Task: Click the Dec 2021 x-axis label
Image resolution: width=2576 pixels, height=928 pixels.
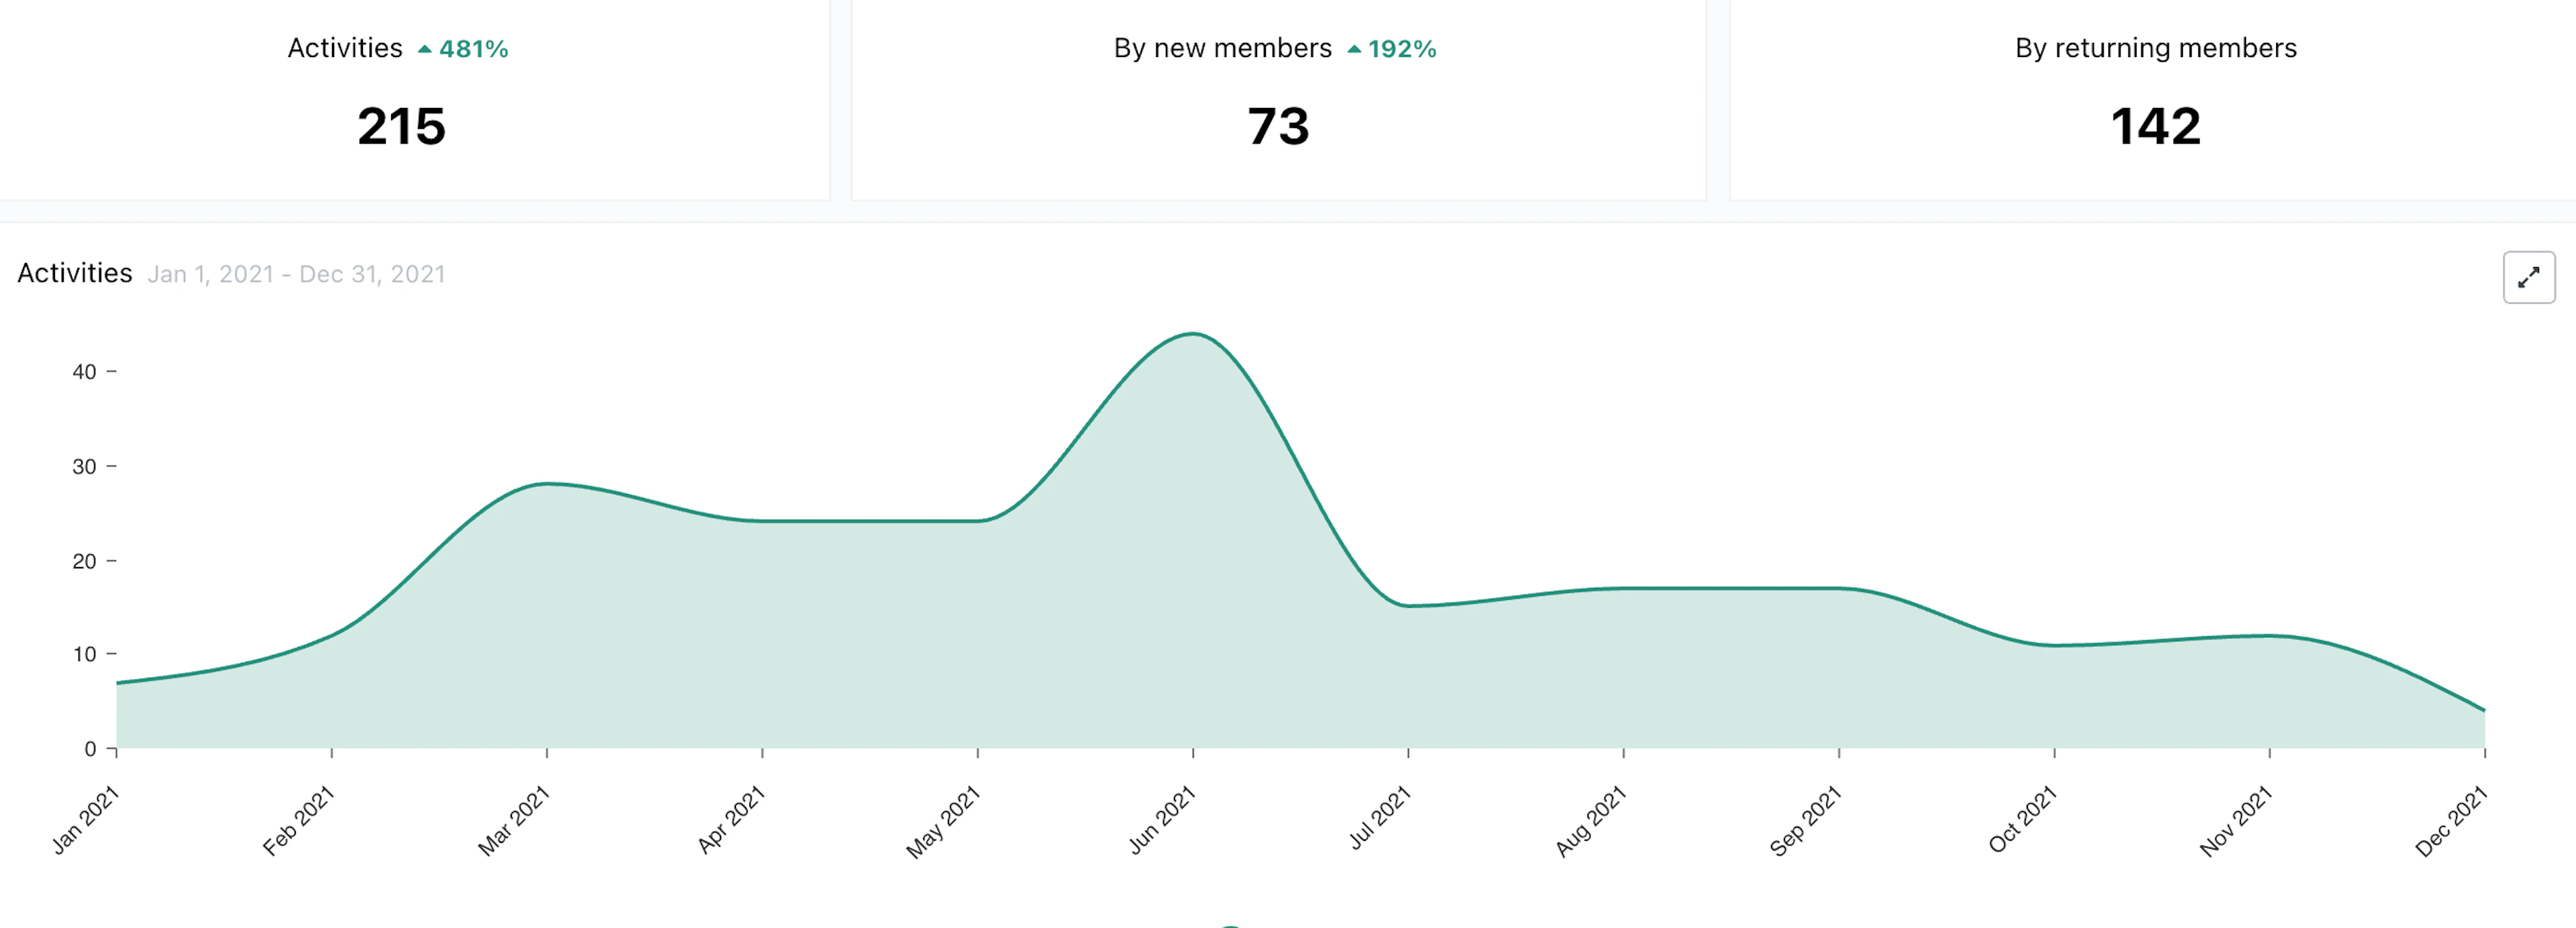Action: [x=2452, y=821]
